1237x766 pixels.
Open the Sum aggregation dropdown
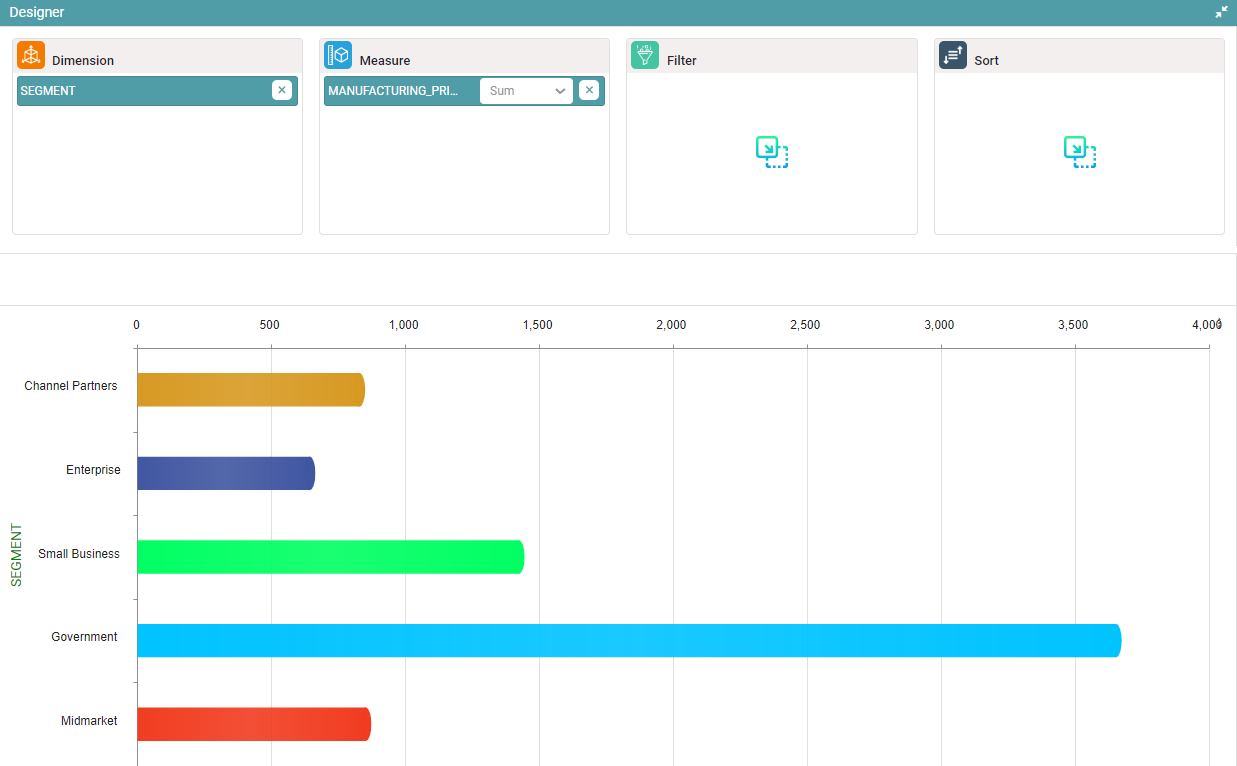[526, 91]
